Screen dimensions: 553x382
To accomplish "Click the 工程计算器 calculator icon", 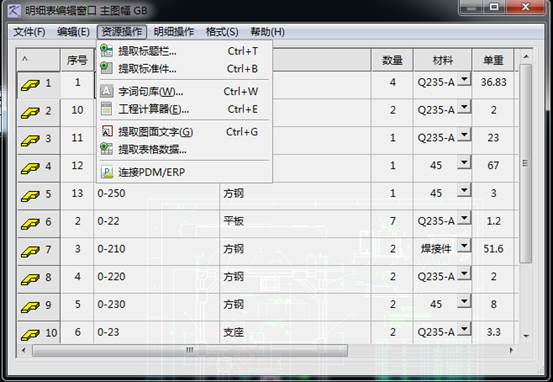I will (x=107, y=109).
